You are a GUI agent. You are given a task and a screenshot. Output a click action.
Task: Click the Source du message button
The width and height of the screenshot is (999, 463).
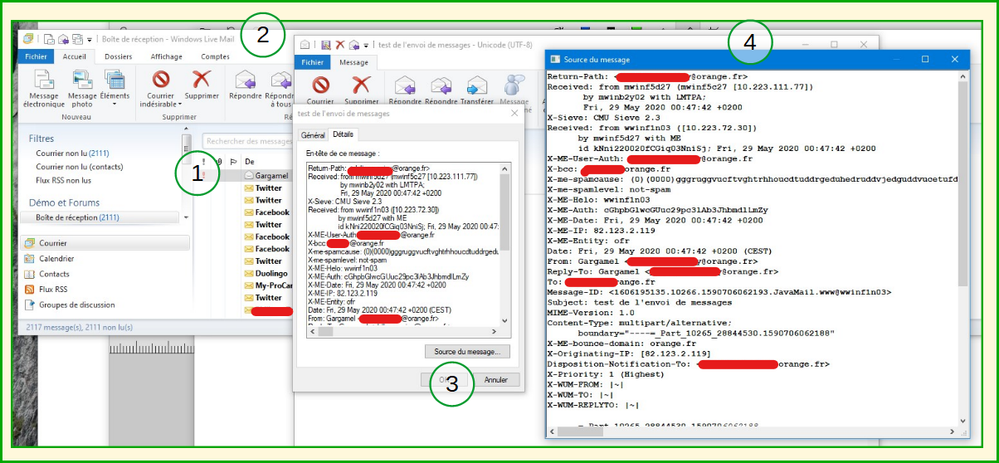tap(468, 351)
